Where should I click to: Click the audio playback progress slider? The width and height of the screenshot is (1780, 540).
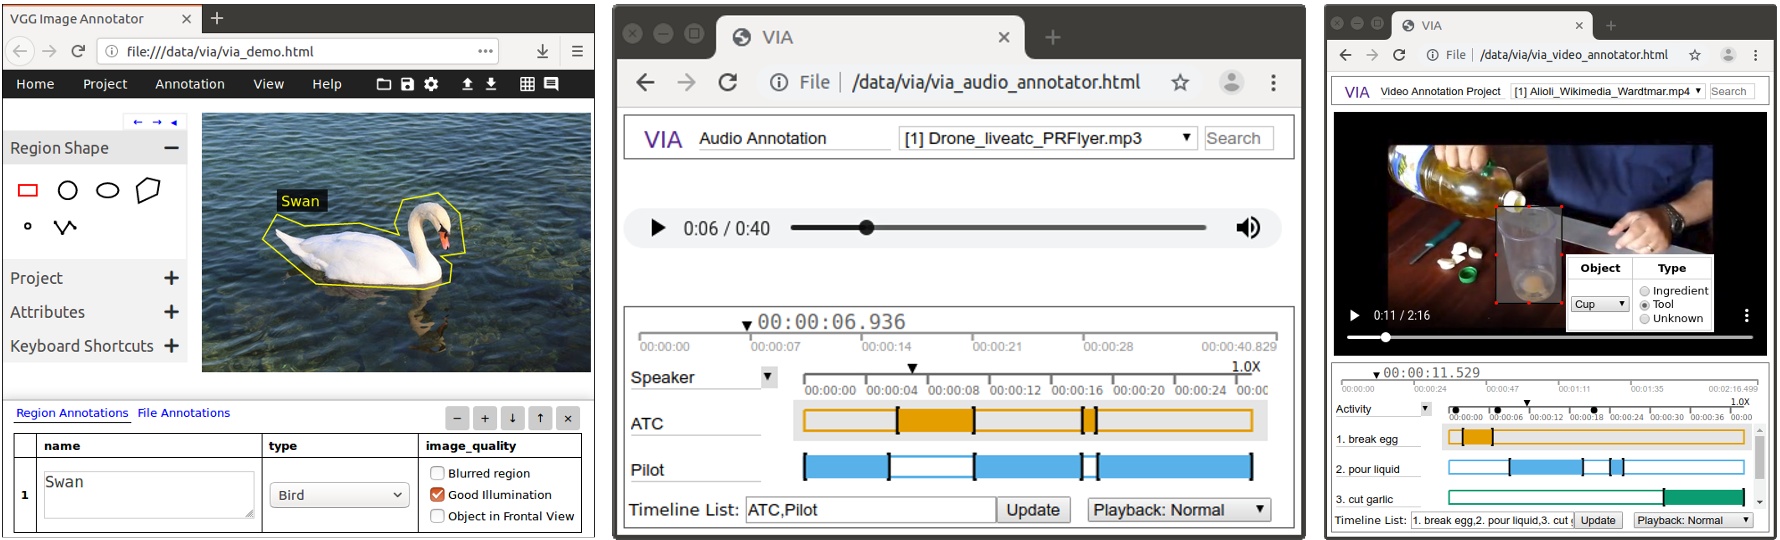[x=997, y=228]
